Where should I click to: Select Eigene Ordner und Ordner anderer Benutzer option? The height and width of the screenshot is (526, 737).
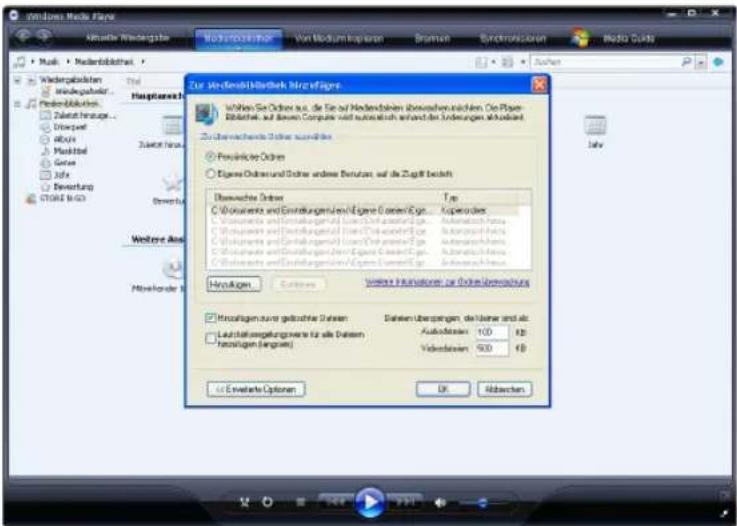[x=211, y=174]
